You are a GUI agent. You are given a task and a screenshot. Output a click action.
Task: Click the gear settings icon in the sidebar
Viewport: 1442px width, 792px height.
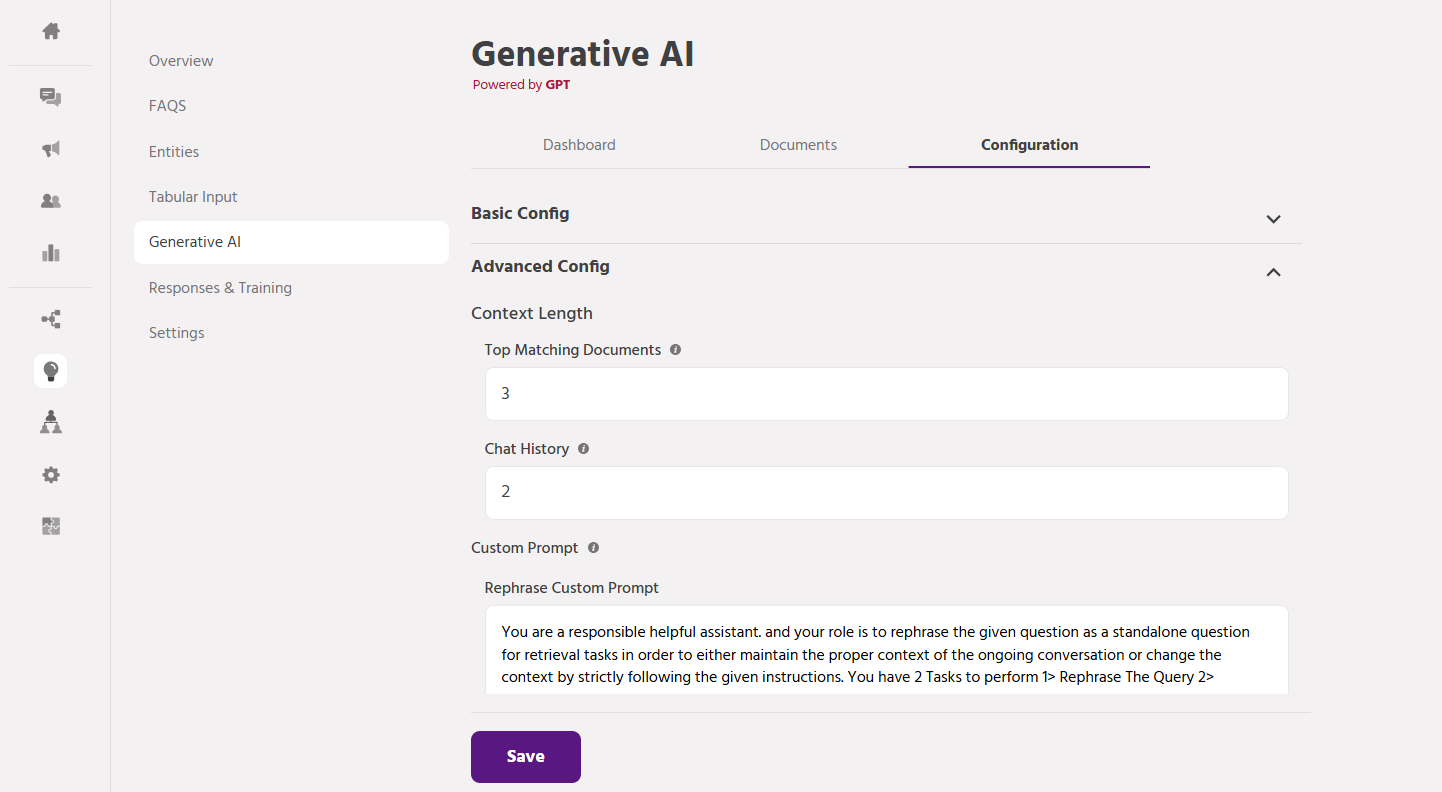(x=51, y=475)
